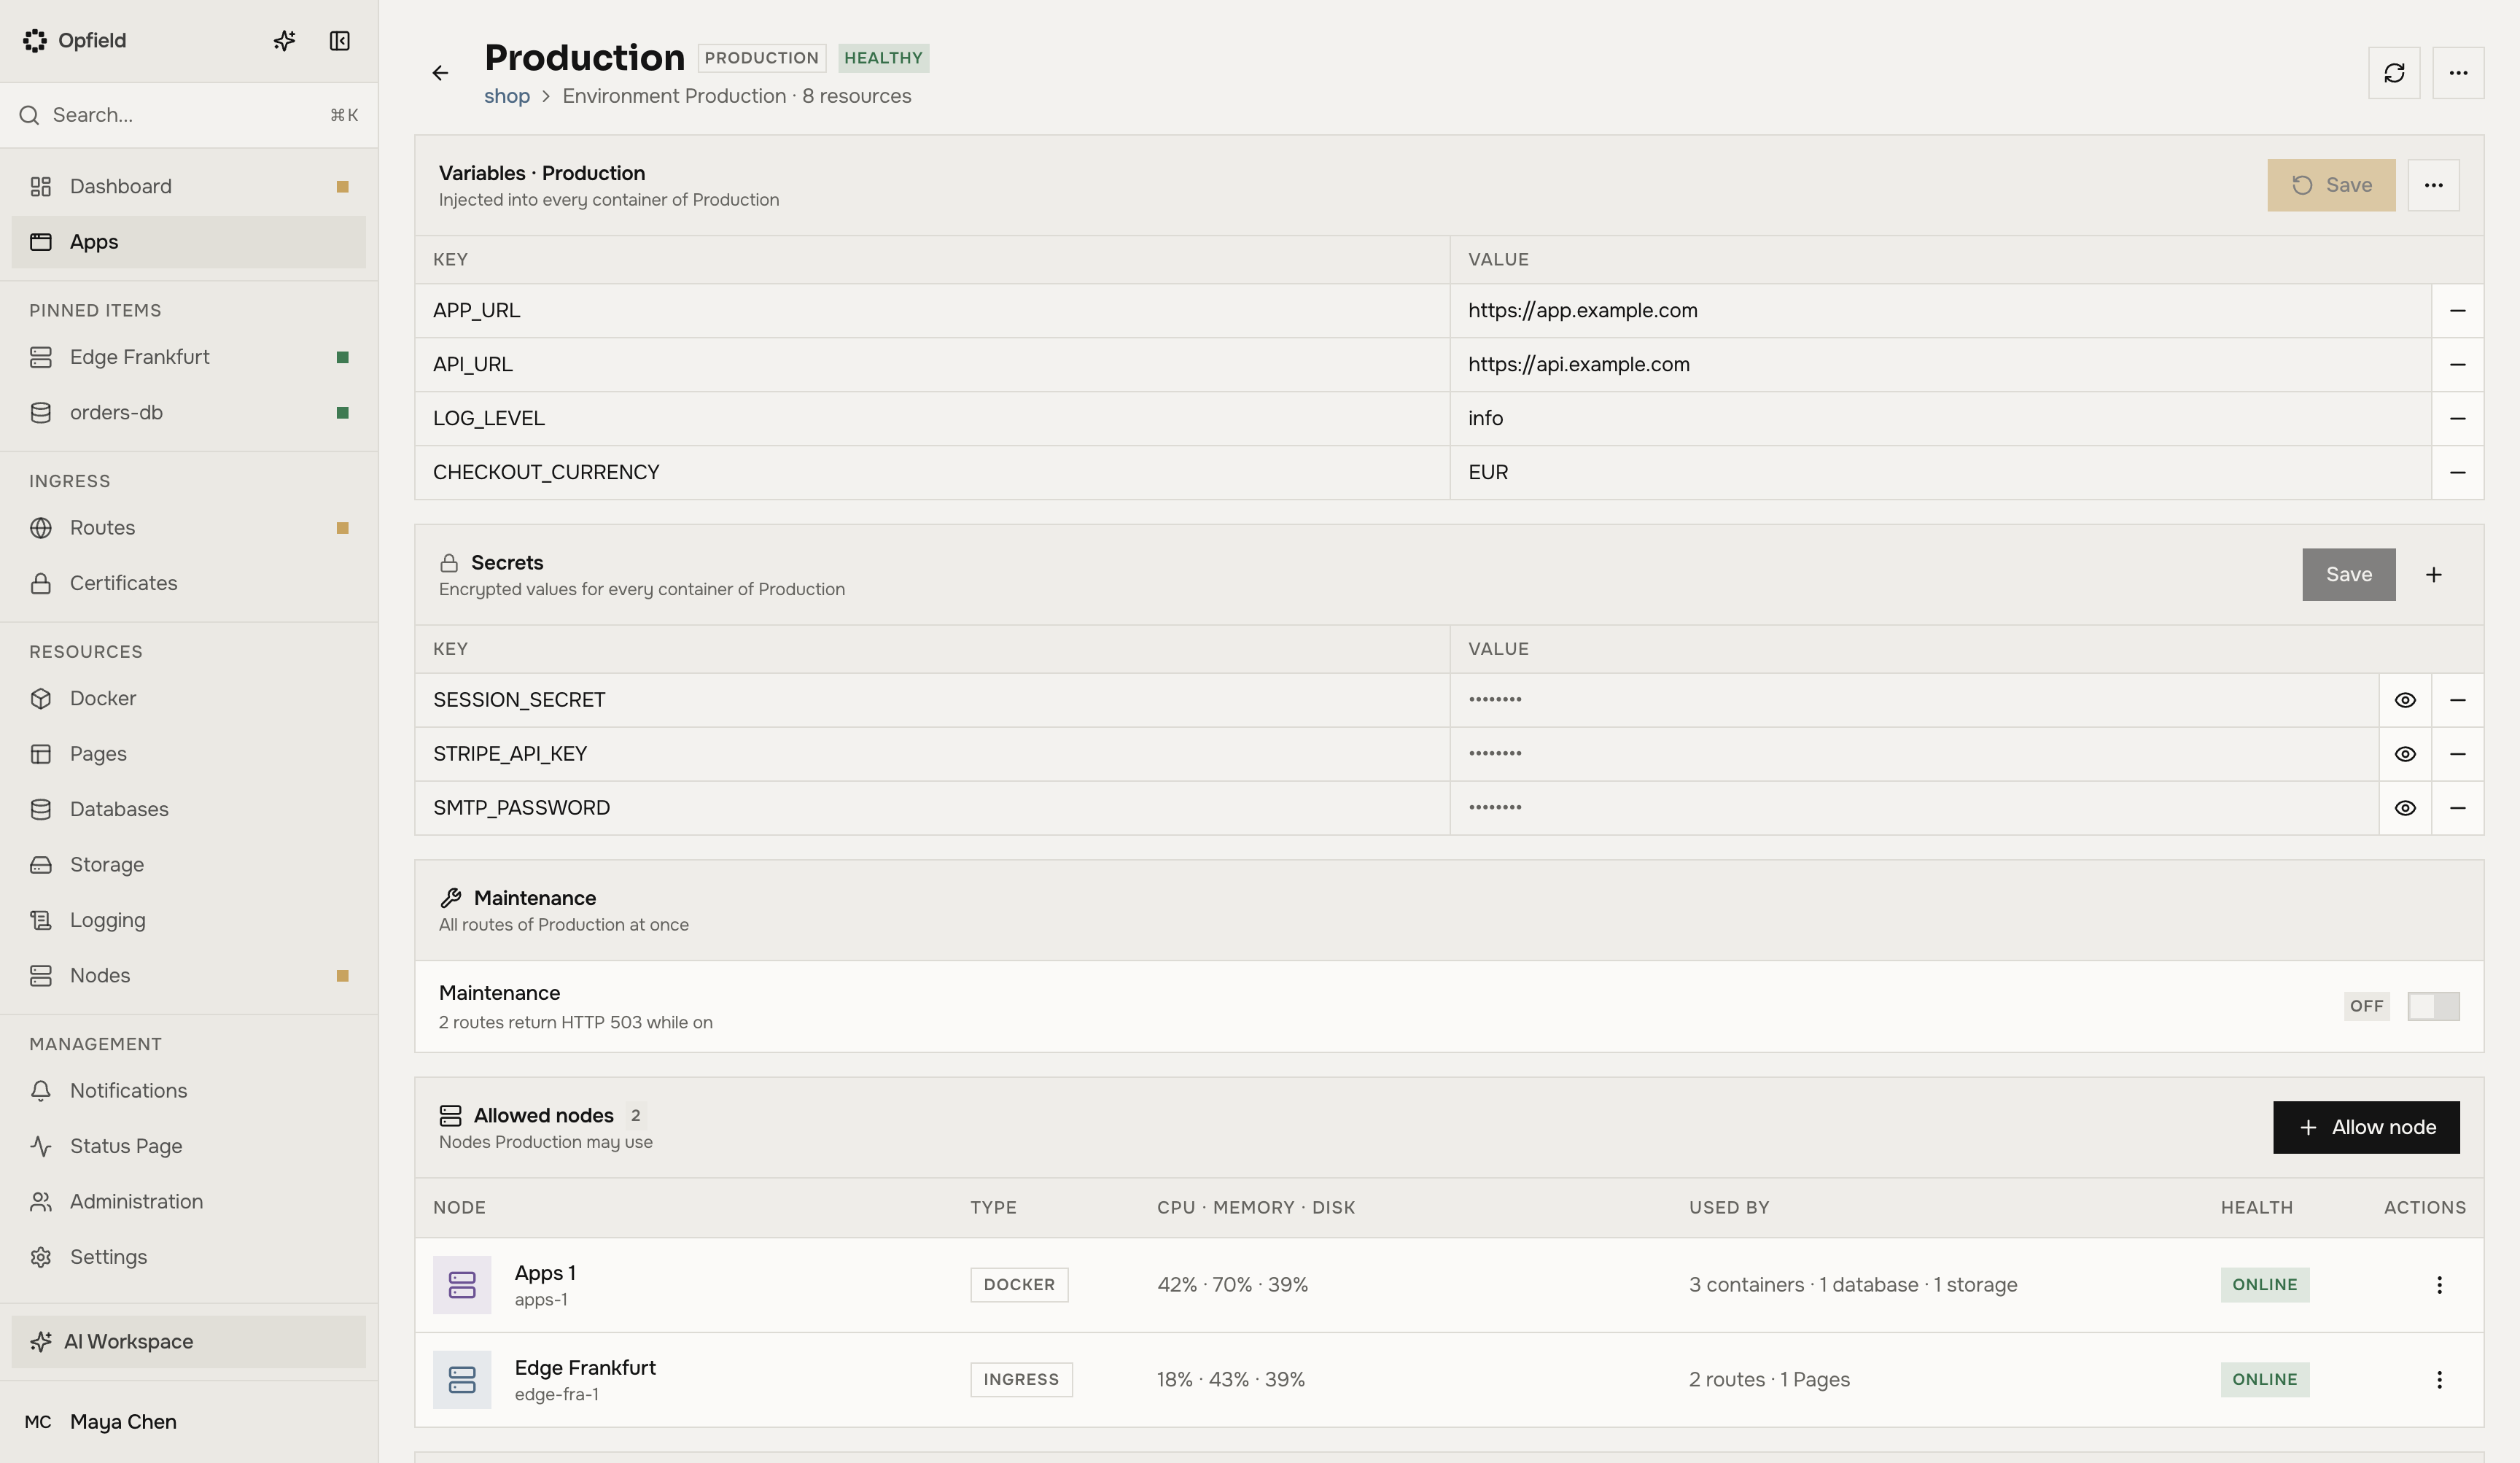Open Notifications in sidebar
2520x1463 pixels.
189,1091
